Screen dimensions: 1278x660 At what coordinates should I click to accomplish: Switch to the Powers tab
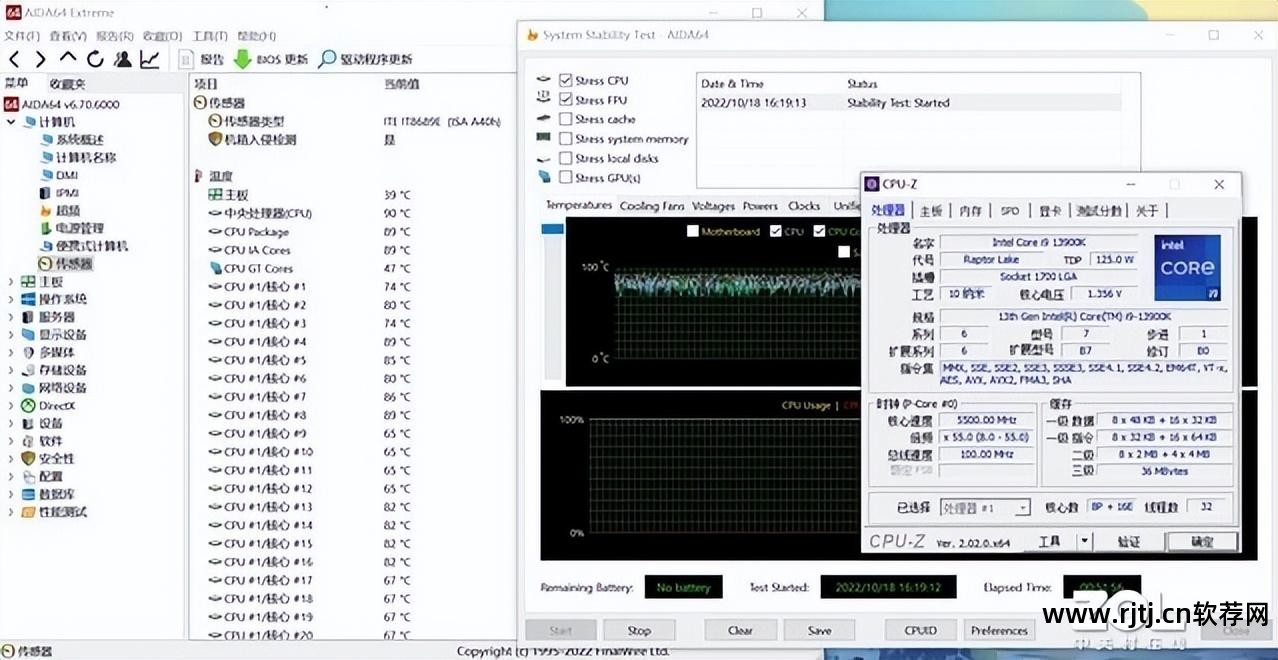pos(760,206)
